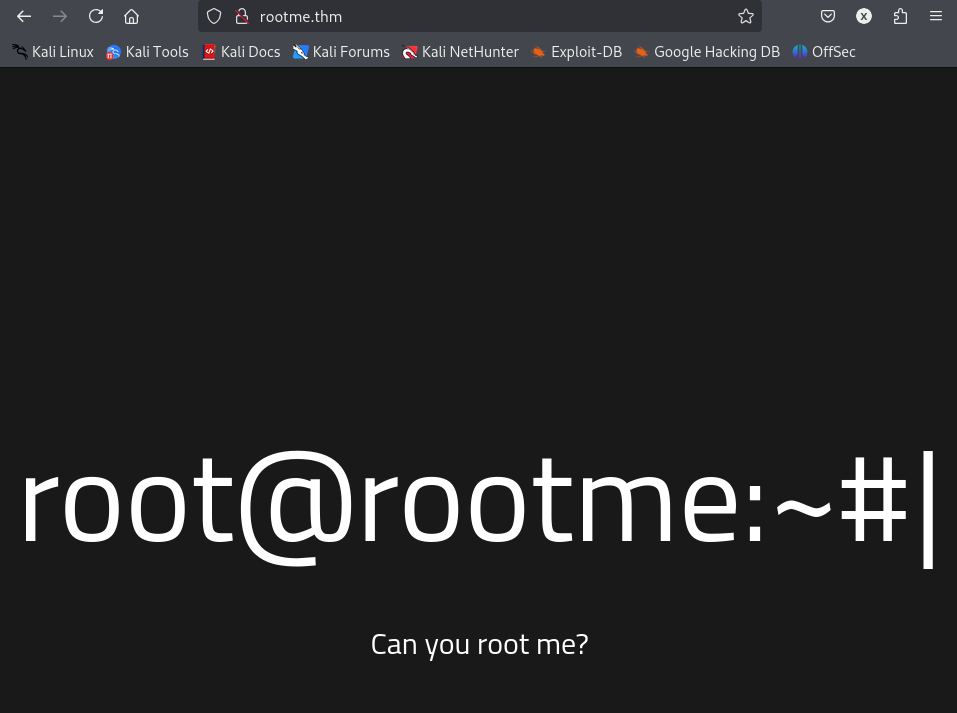Open the Google Hacking DB bookmark
Image resolution: width=957 pixels, height=713 pixels.
point(707,52)
